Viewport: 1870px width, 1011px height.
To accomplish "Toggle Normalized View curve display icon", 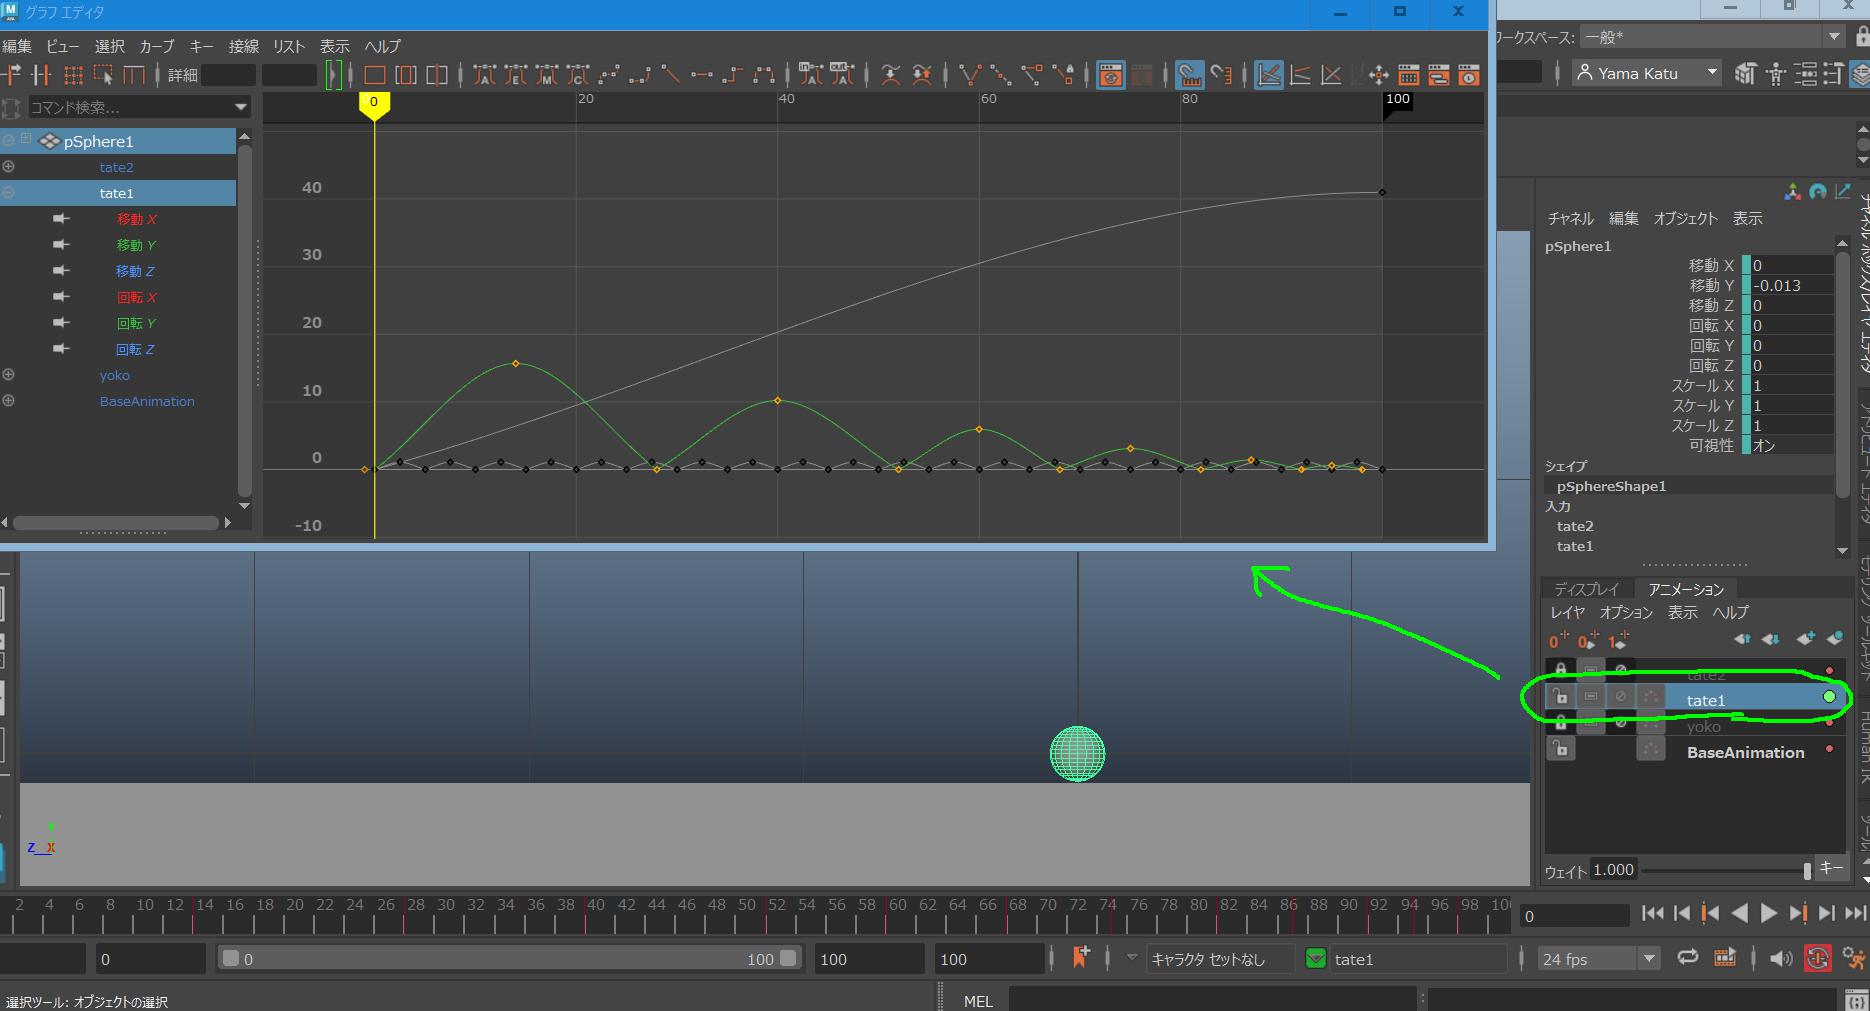I will (1331, 75).
